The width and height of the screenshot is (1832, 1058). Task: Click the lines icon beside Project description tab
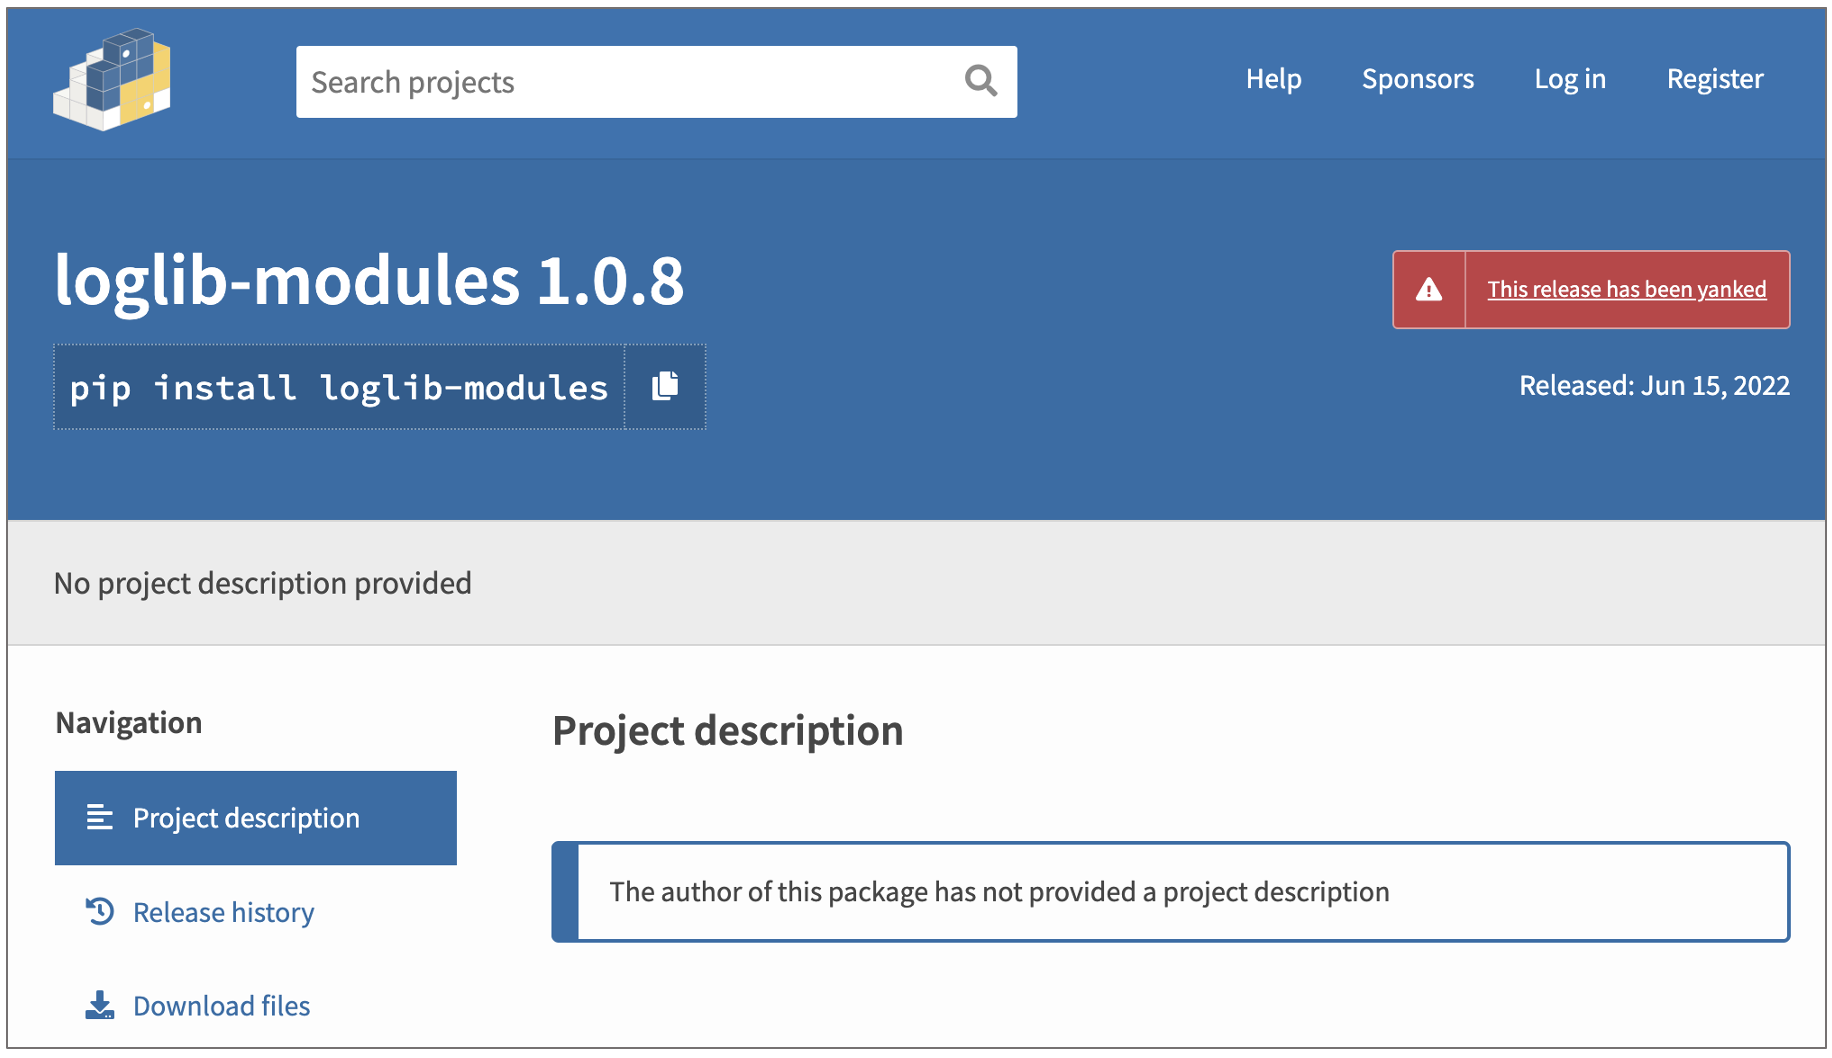click(100, 817)
